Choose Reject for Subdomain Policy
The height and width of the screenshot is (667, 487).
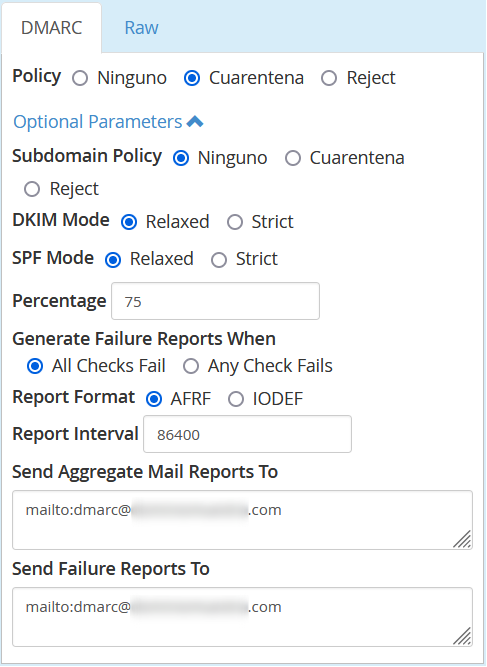point(32,189)
